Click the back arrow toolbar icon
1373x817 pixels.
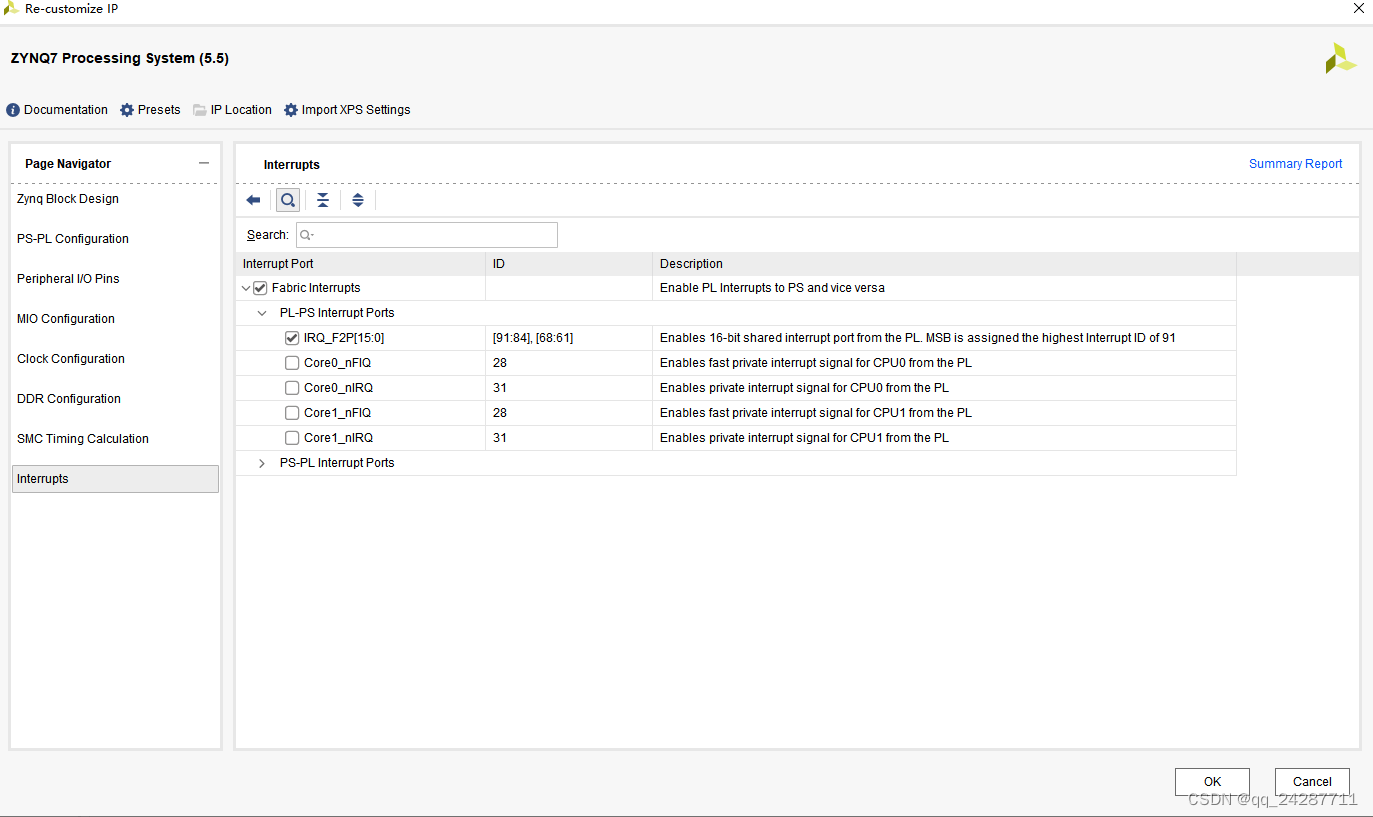pos(253,200)
